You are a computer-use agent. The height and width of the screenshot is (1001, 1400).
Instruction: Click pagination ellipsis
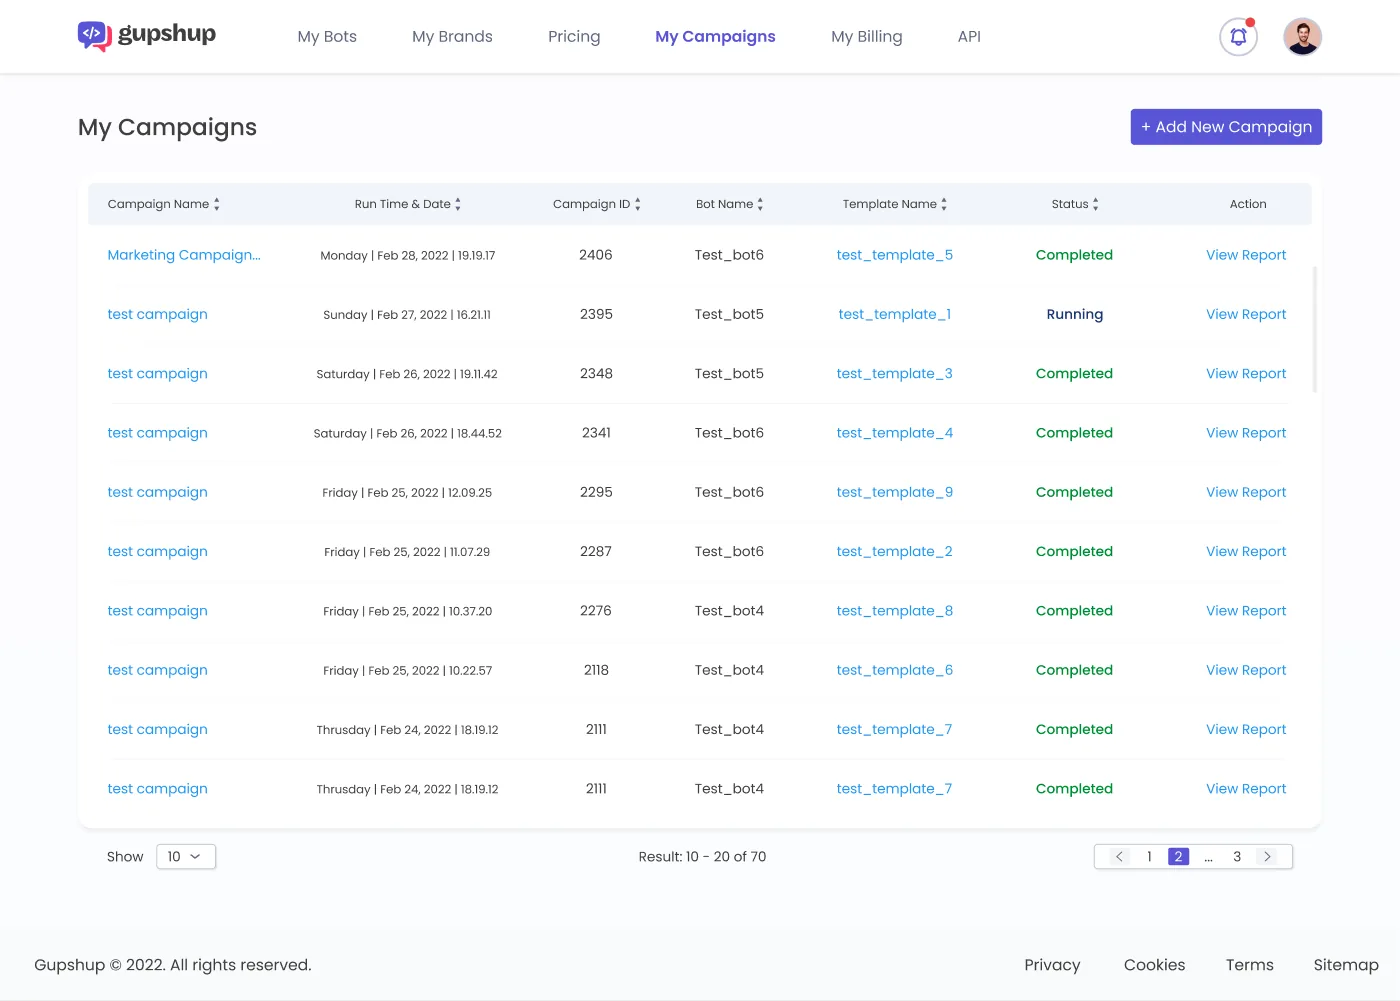[1208, 858]
